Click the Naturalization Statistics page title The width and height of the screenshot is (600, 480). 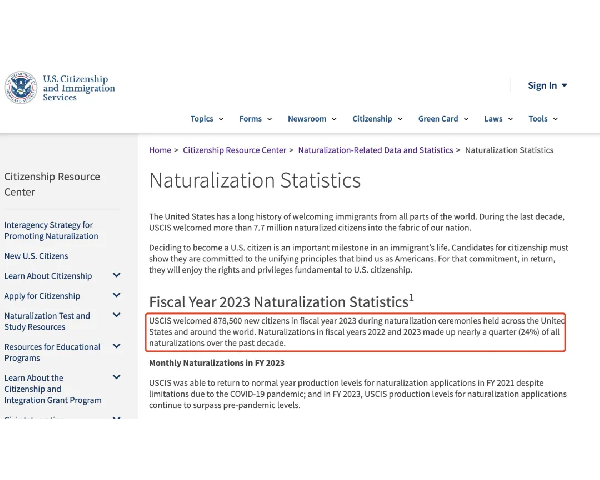[255, 180]
